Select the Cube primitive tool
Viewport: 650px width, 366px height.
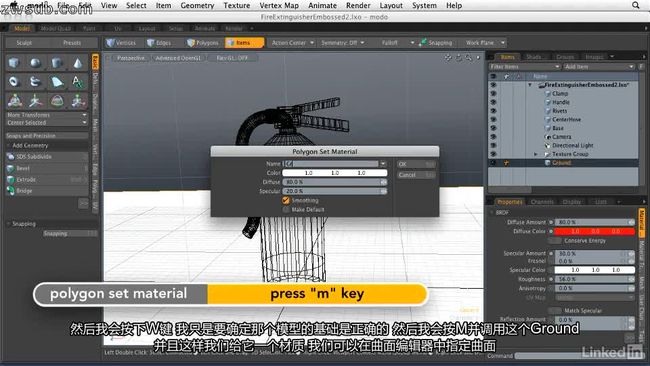(14, 63)
